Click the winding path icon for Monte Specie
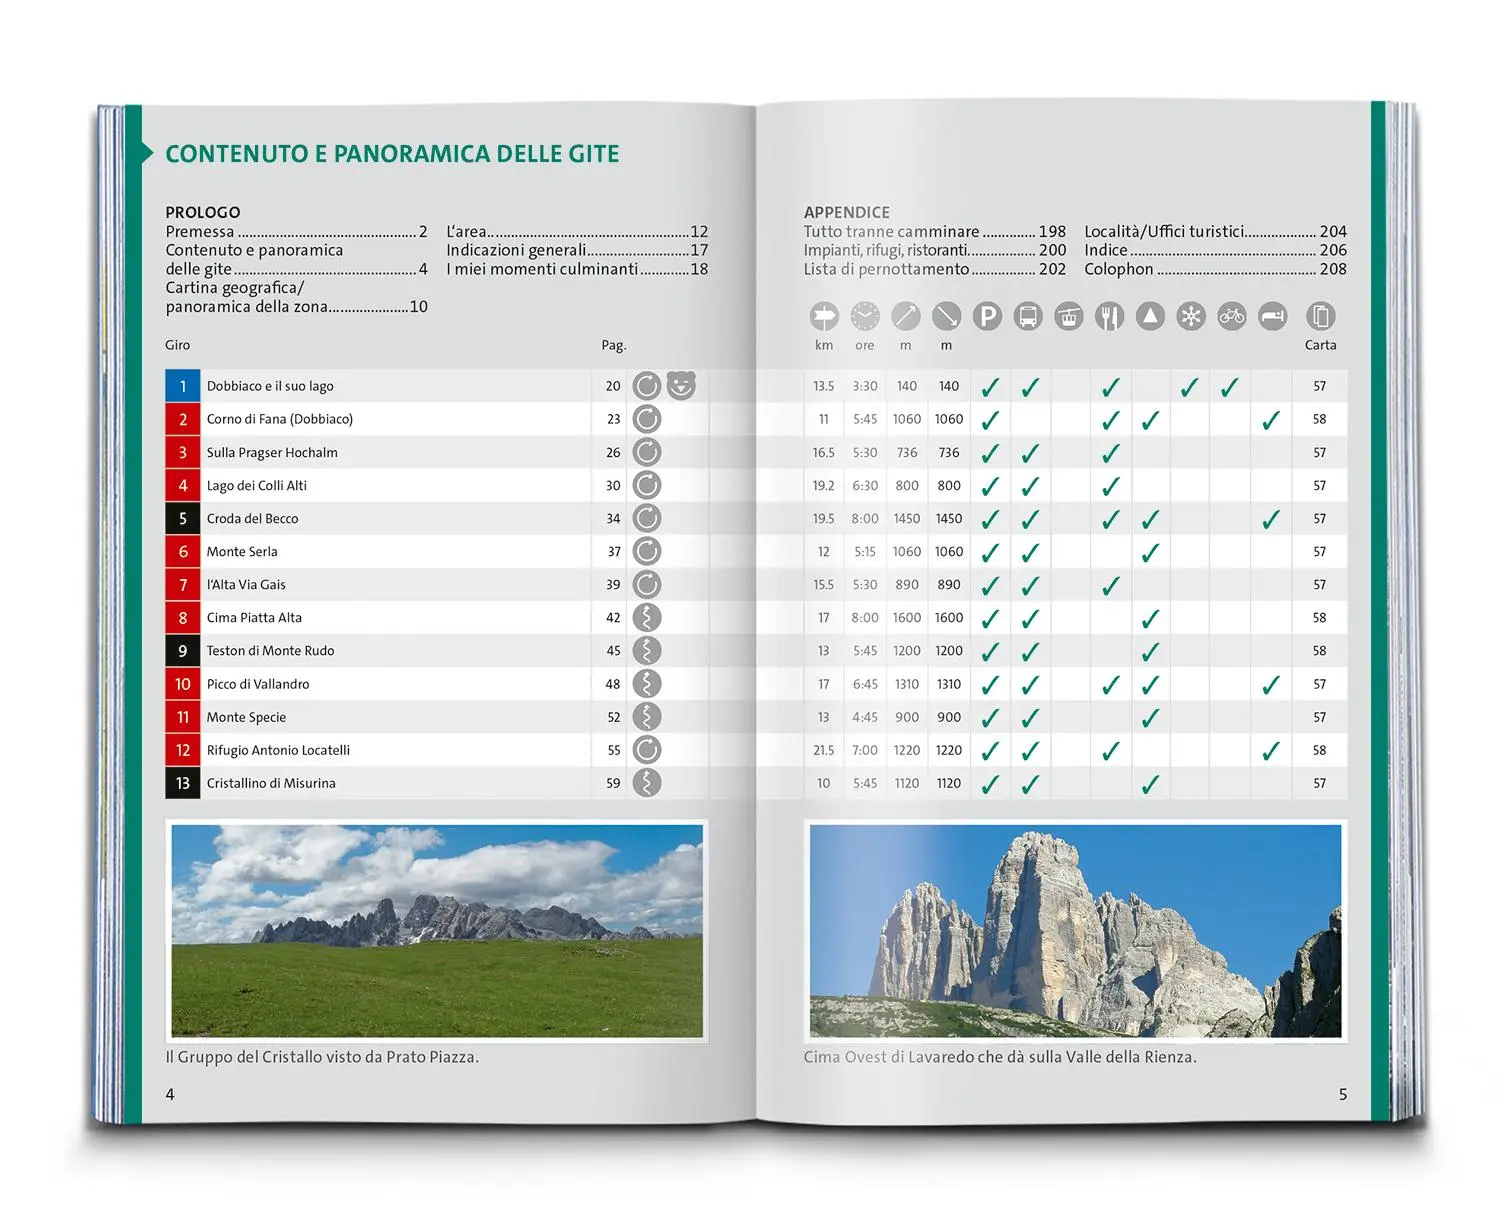 tap(647, 717)
